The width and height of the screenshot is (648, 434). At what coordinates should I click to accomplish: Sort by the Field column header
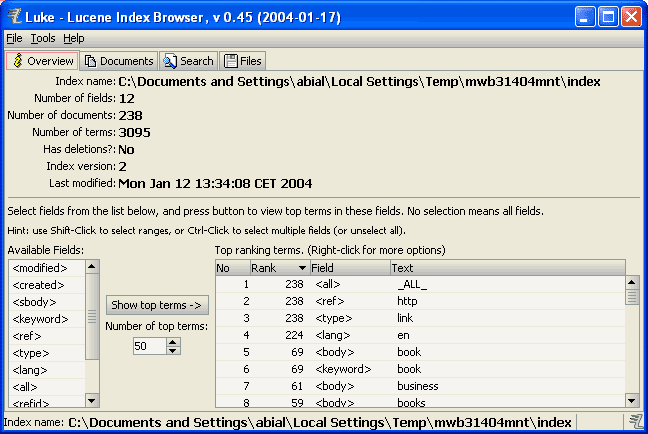(350, 268)
